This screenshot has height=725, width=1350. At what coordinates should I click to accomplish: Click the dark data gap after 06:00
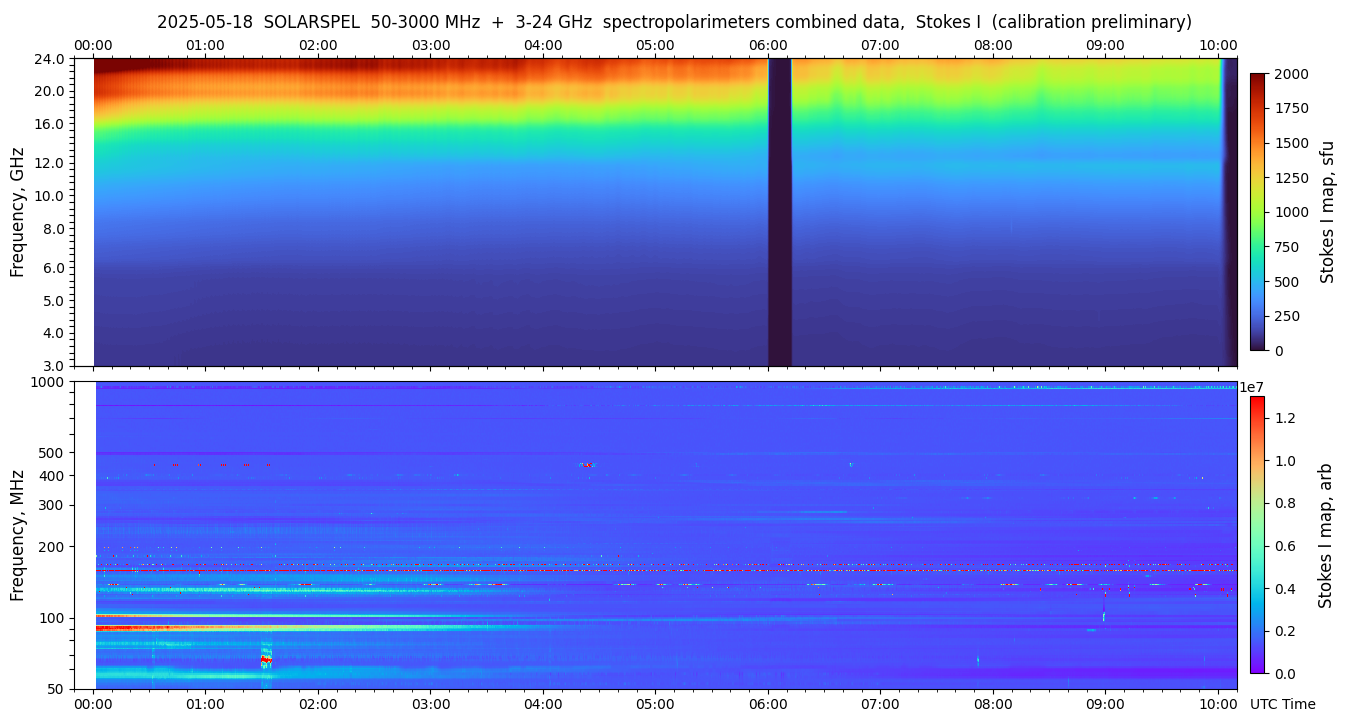pyautogui.click(x=779, y=212)
